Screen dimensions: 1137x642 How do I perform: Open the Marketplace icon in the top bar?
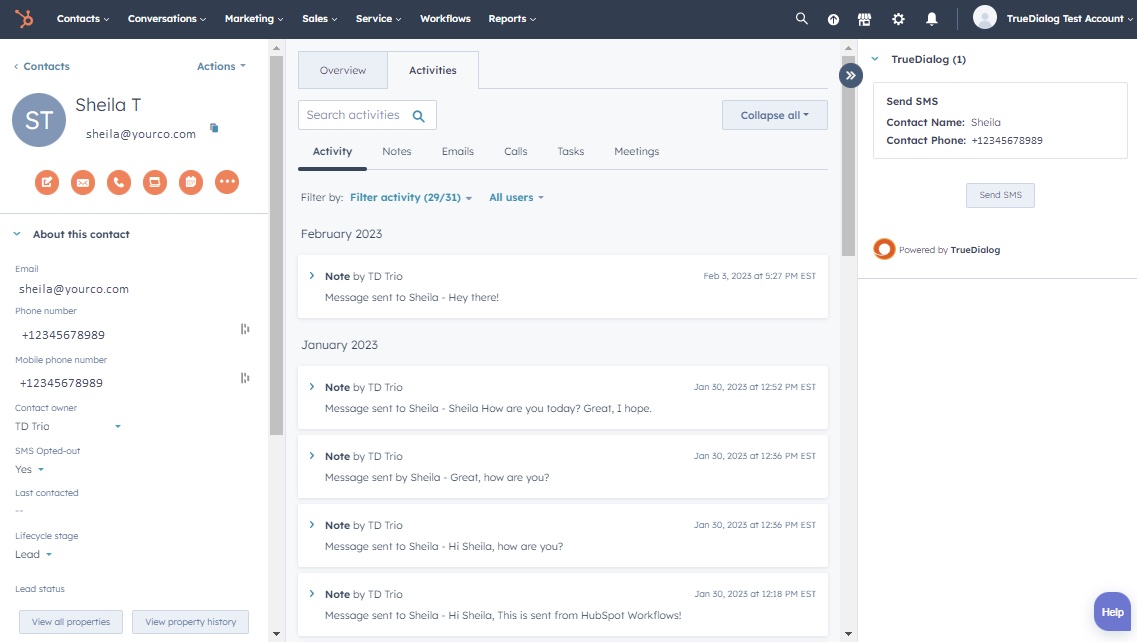pyautogui.click(x=864, y=19)
